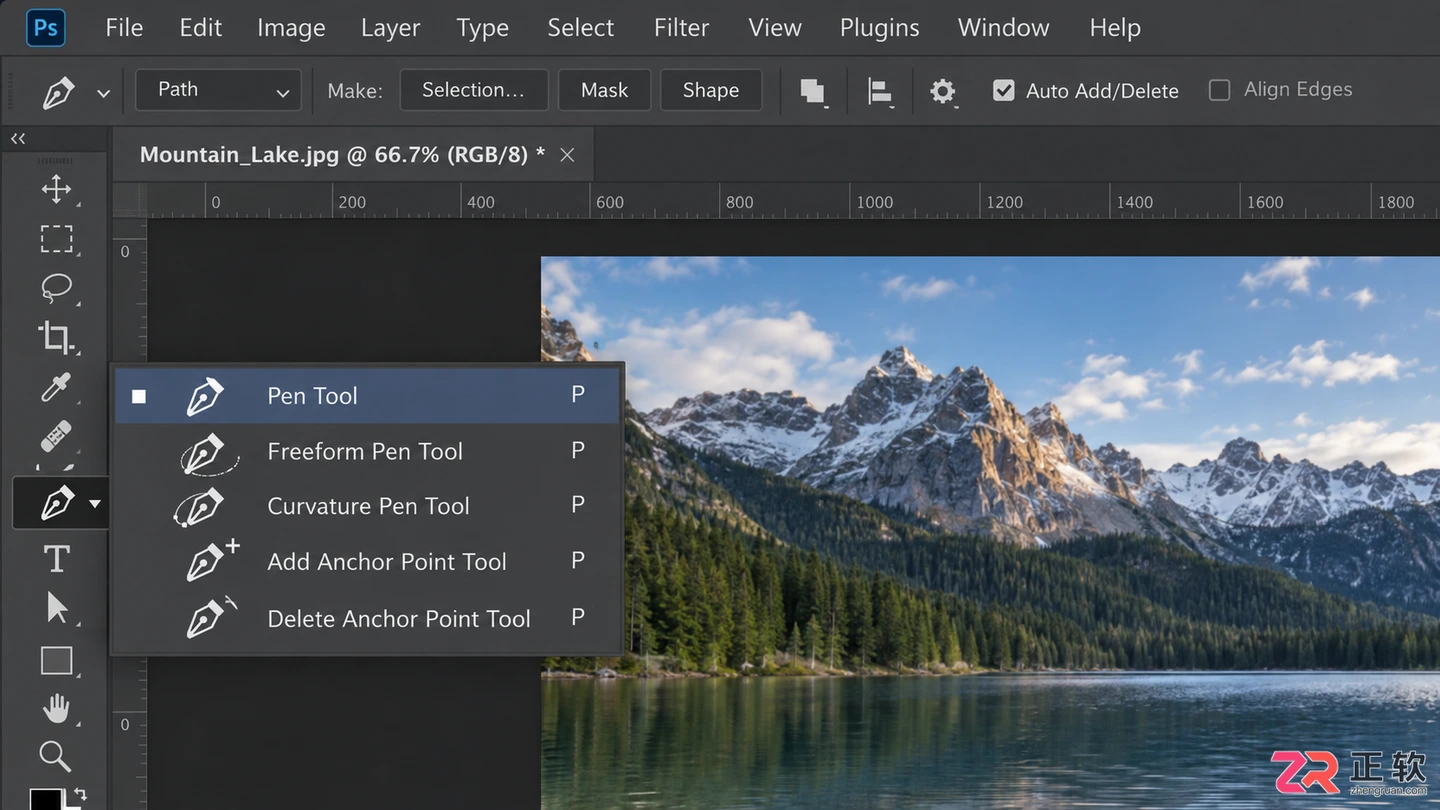Open the Filter menu
Screen dimensions: 1440x810
[x=682, y=28]
